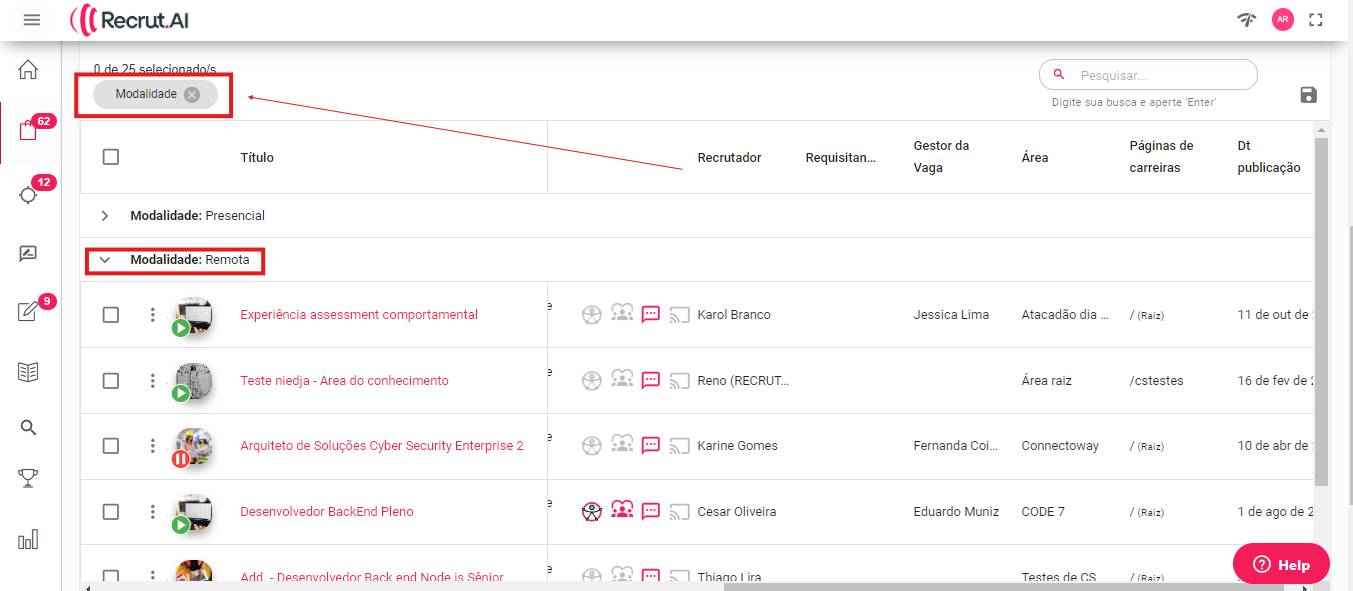Sort by the Área column header
This screenshot has height=591, width=1353.
click(1035, 158)
